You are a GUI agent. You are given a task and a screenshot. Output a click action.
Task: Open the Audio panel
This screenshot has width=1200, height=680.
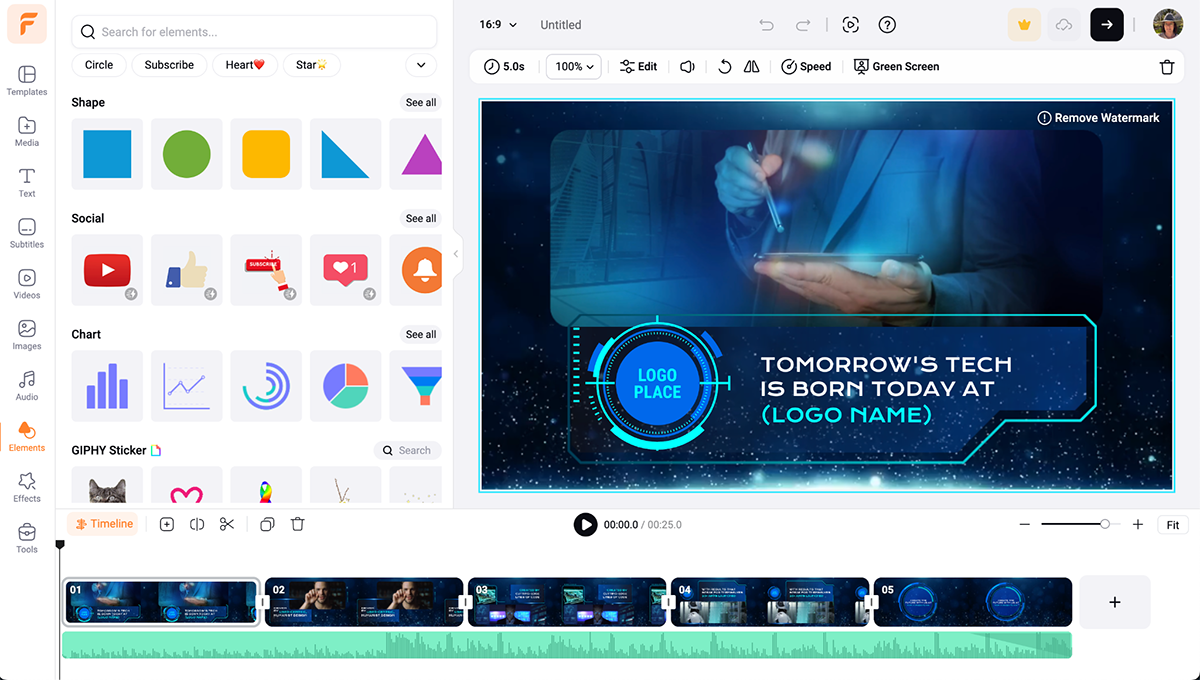click(26, 385)
